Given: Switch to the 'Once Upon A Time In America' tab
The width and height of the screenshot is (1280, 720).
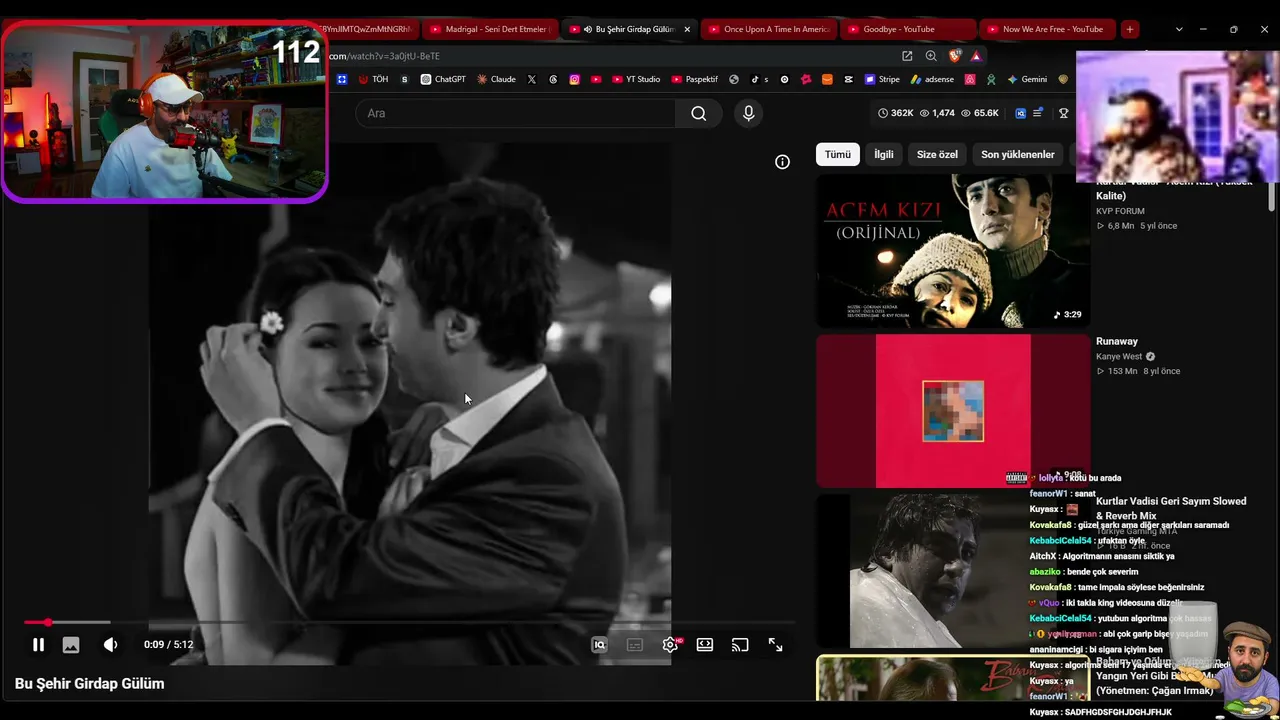Looking at the screenshot, I should point(768,29).
